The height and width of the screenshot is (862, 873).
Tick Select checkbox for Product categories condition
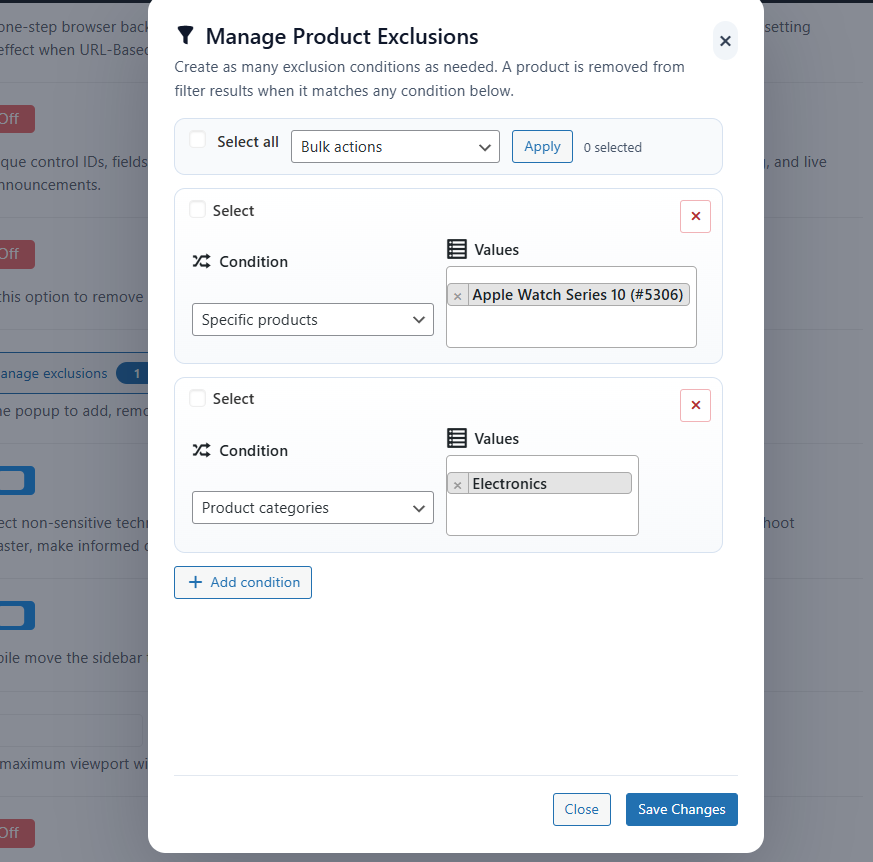click(198, 398)
